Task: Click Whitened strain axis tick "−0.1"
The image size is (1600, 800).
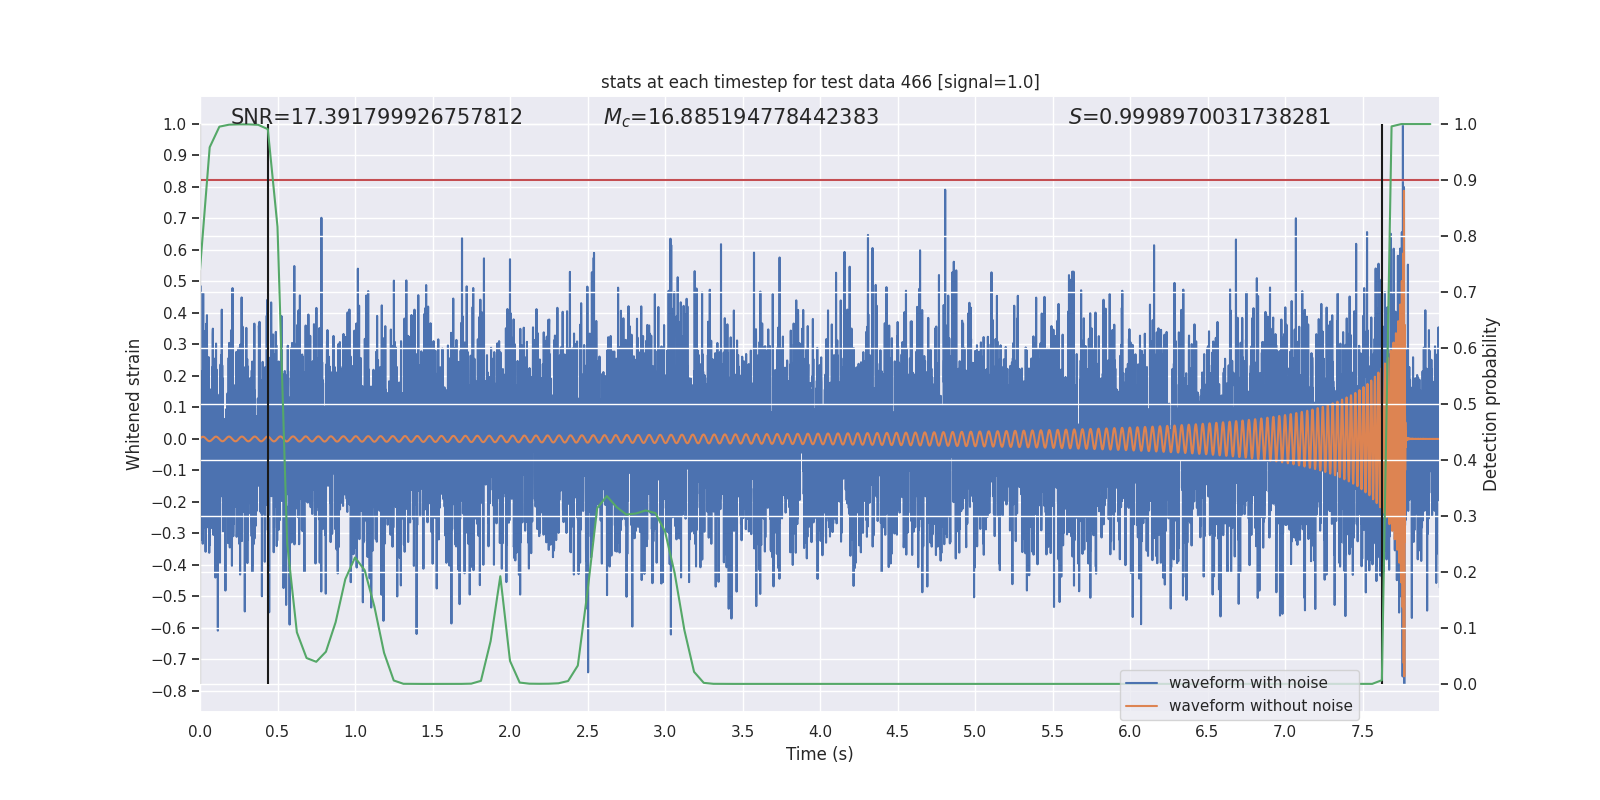Action: tap(169, 471)
